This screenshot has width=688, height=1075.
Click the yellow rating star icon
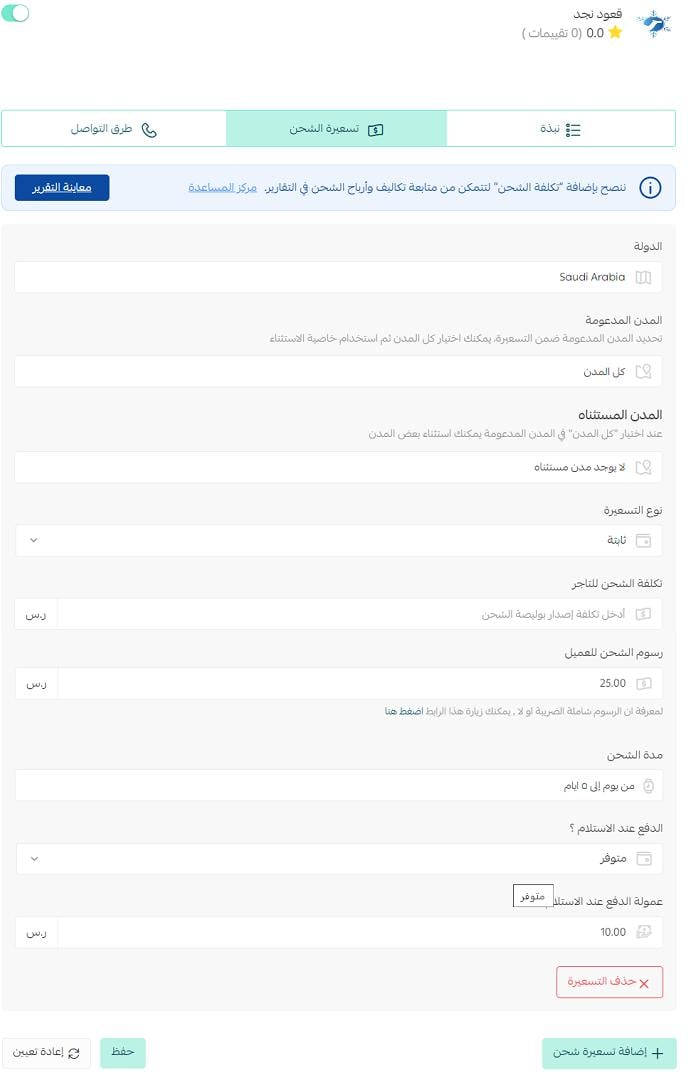coord(615,32)
